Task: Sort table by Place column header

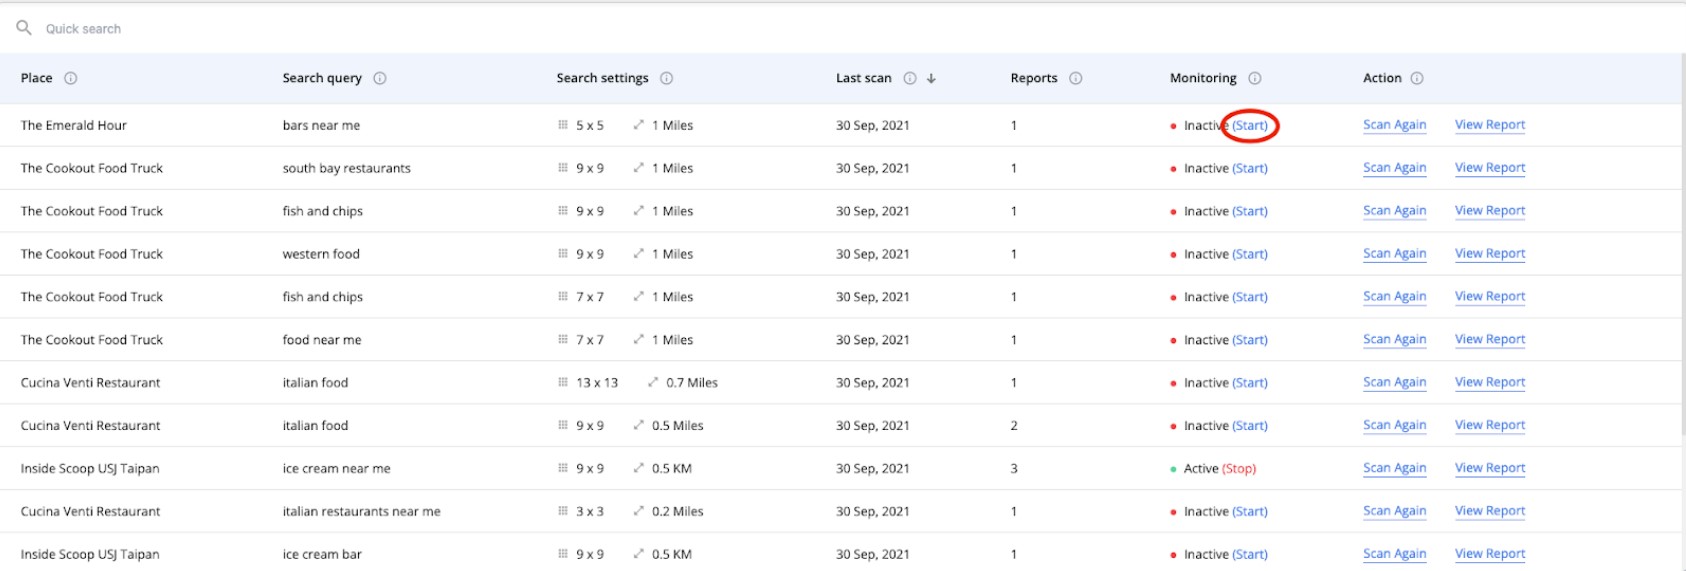Action: [37, 78]
